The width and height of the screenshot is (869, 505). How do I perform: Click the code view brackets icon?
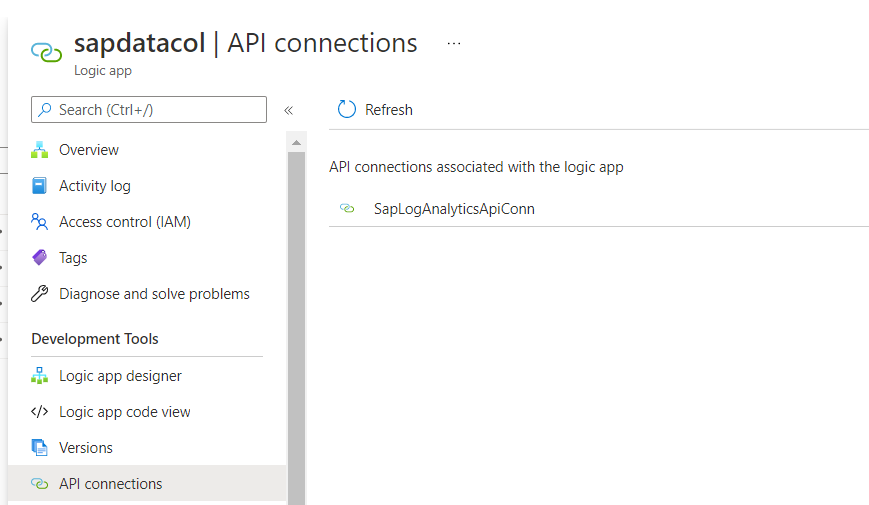click(x=39, y=411)
